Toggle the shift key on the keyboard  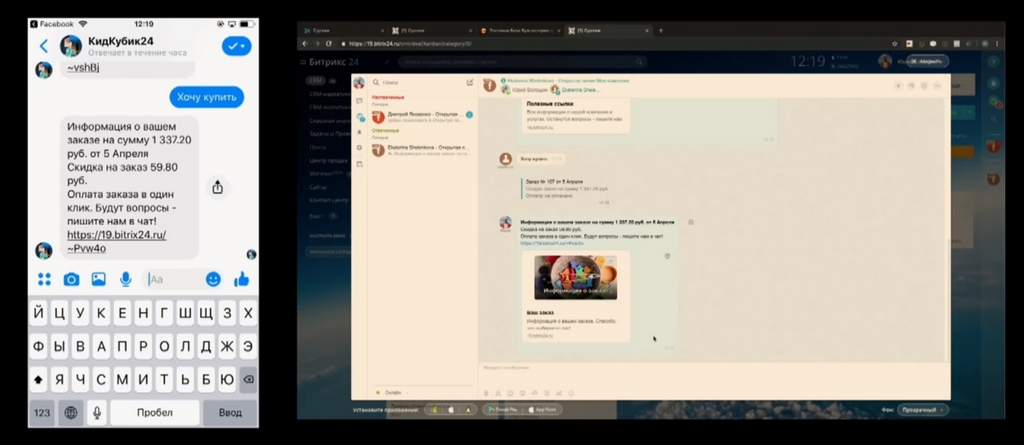click(x=39, y=379)
